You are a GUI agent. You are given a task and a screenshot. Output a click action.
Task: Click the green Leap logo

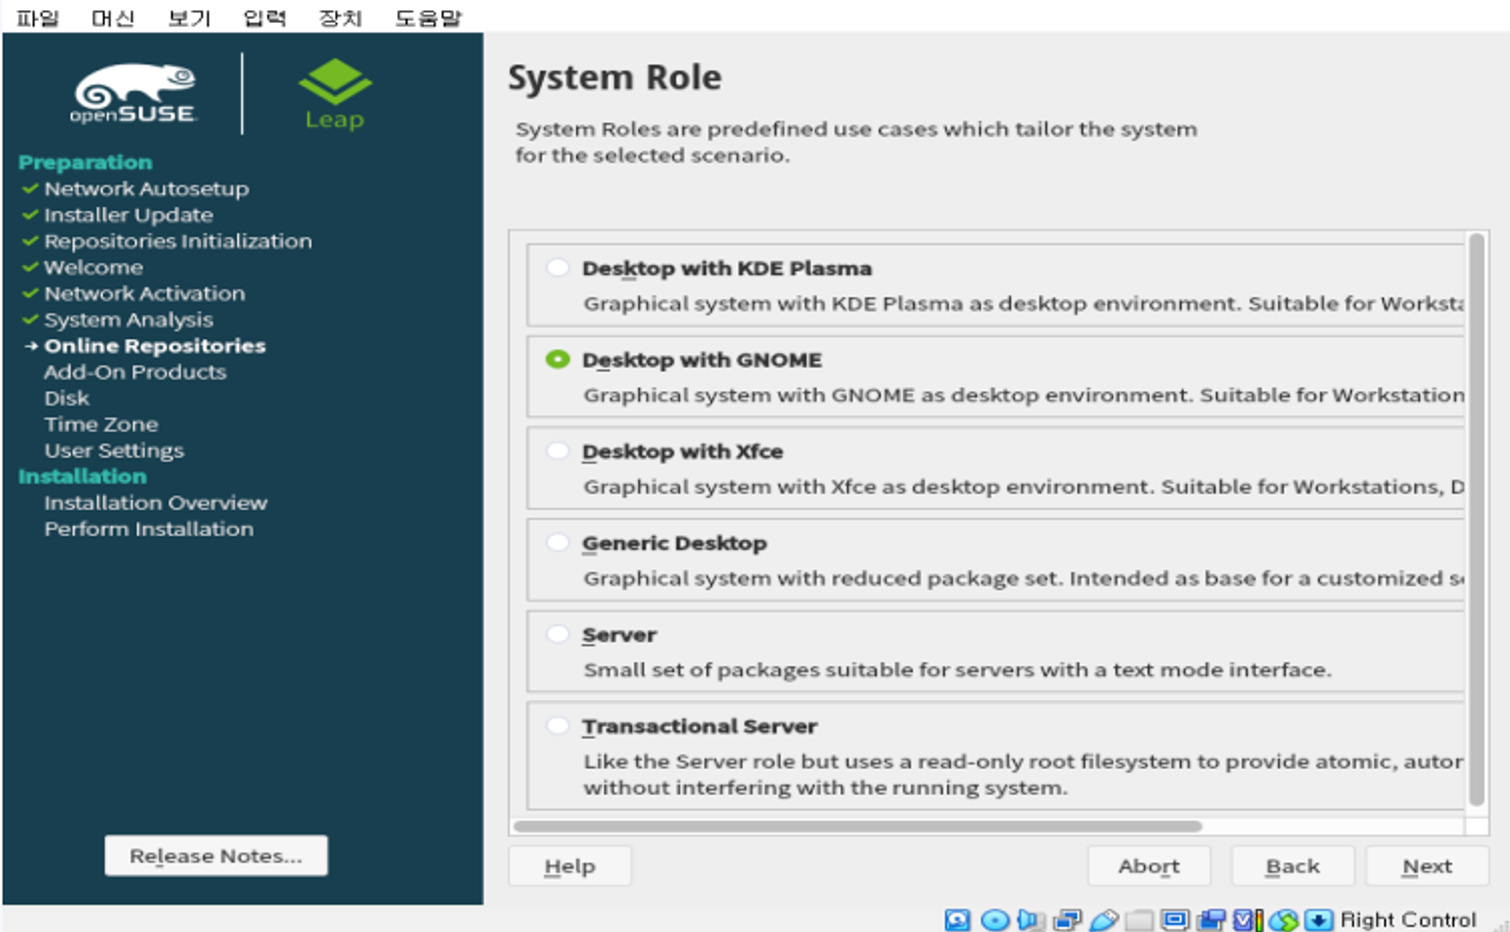coord(335,94)
